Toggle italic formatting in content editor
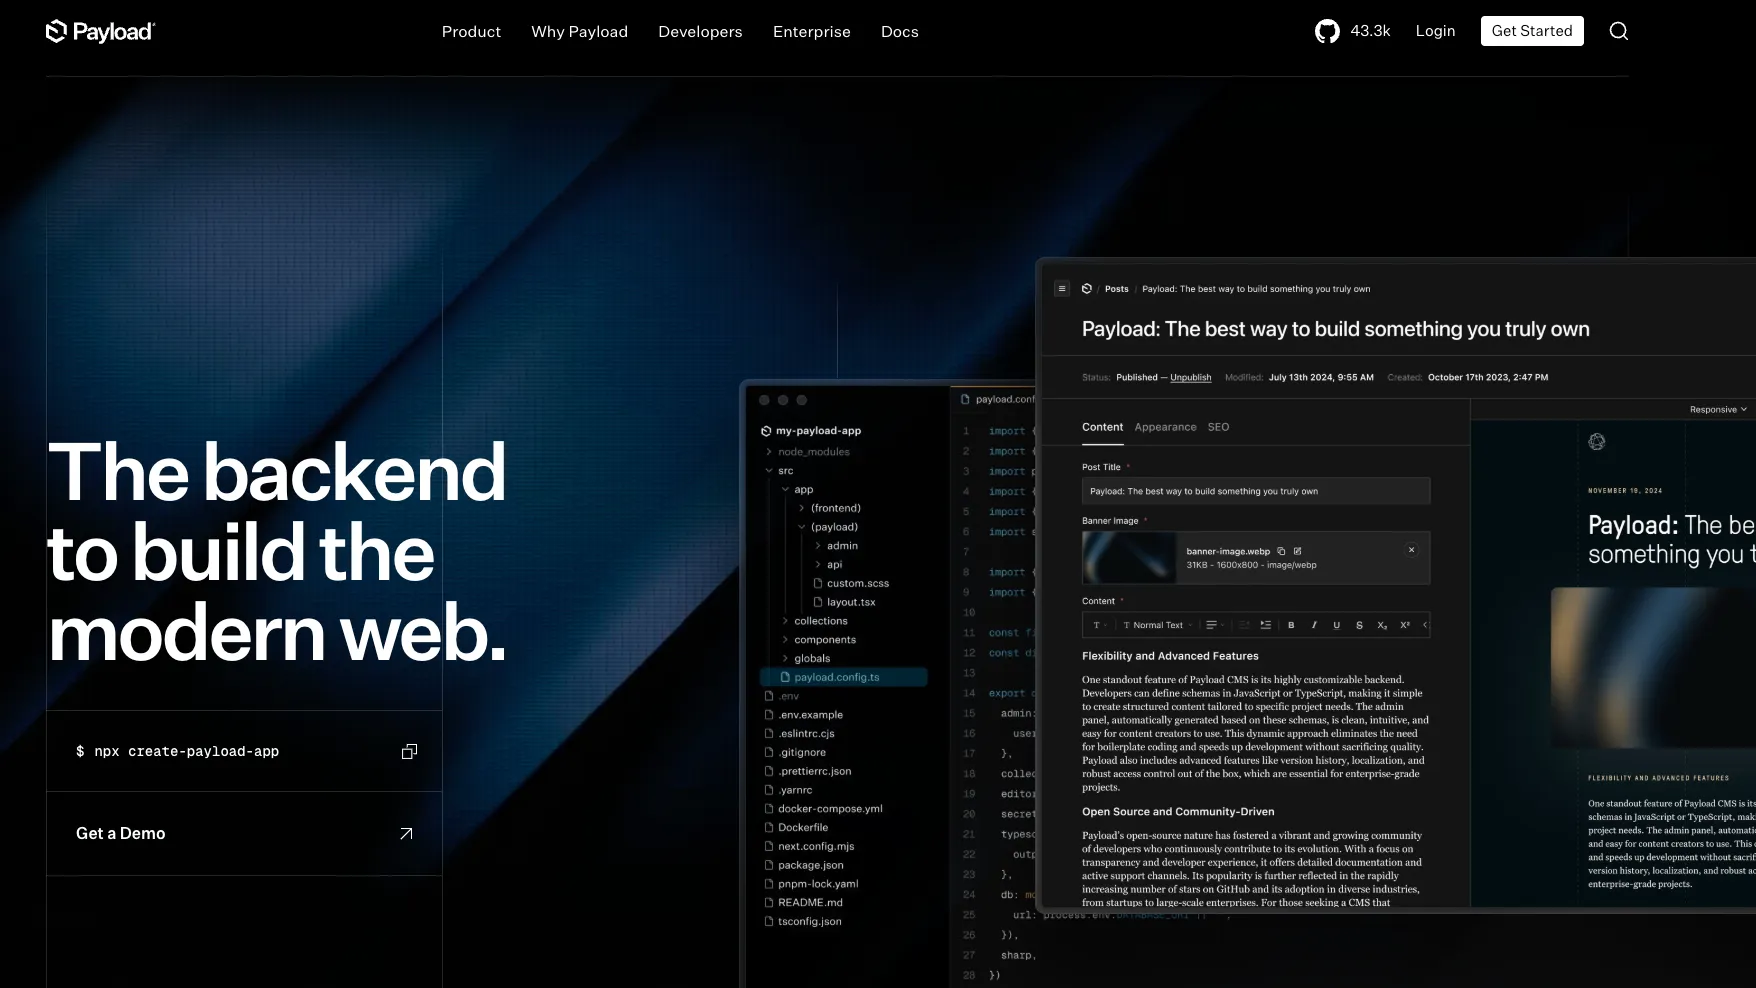1756x988 pixels. [x=1314, y=625]
